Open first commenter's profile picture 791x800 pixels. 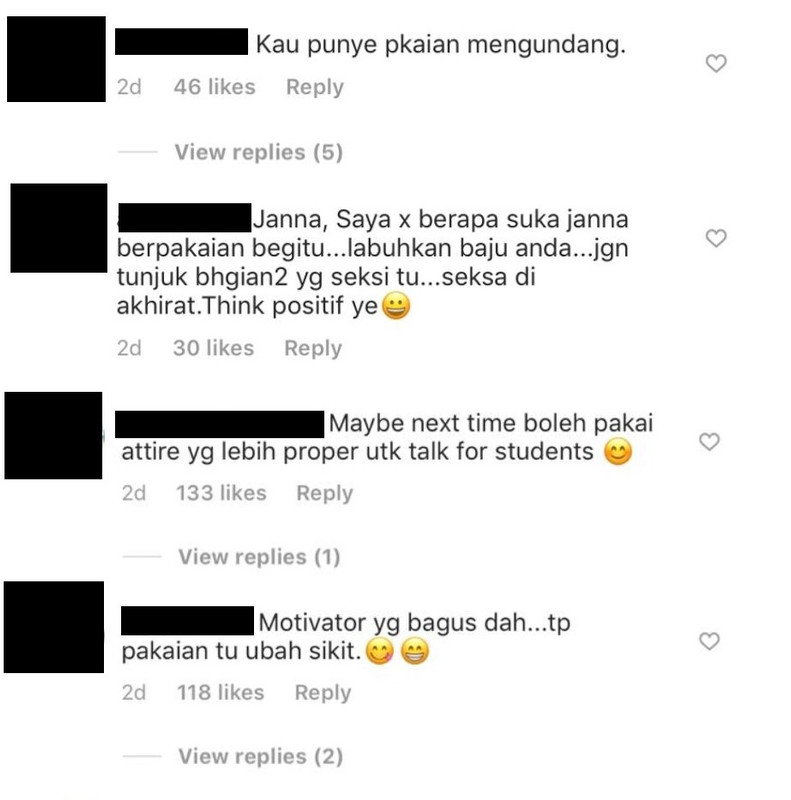tap(56, 59)
